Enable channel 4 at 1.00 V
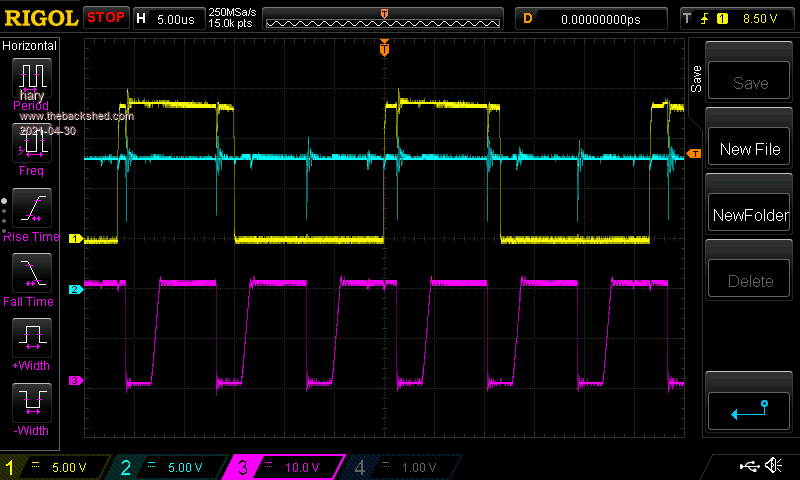The width and height of the screenshot is (800, 480). [x=398, y=467]
